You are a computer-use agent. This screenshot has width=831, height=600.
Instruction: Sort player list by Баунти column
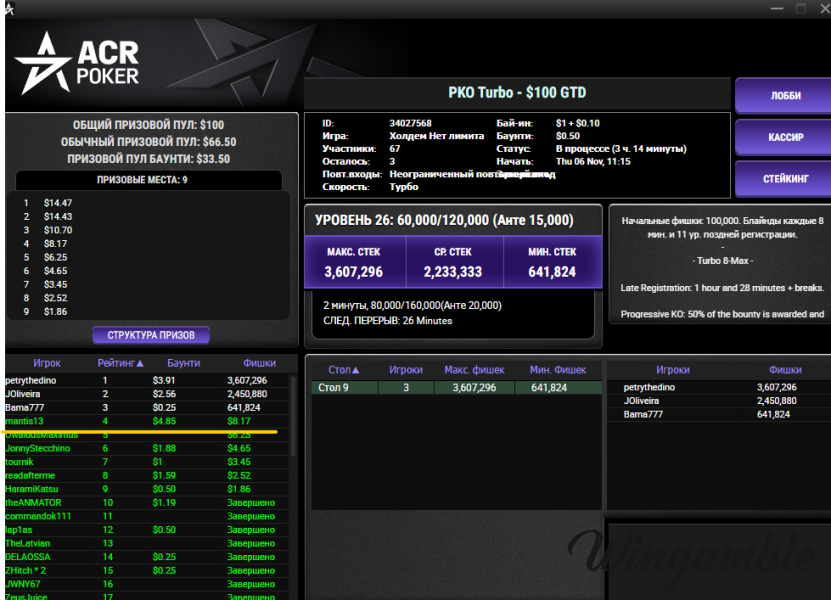183,364
